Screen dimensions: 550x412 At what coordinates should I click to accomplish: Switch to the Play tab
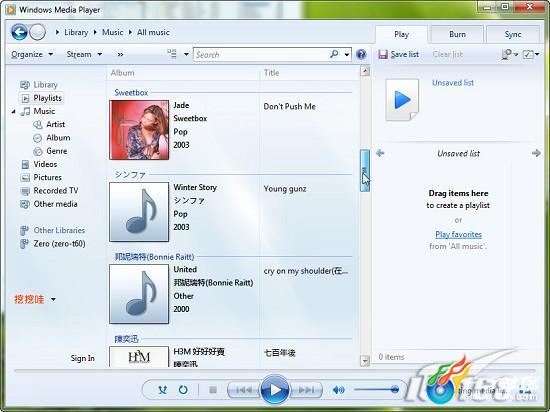(401, 34)
